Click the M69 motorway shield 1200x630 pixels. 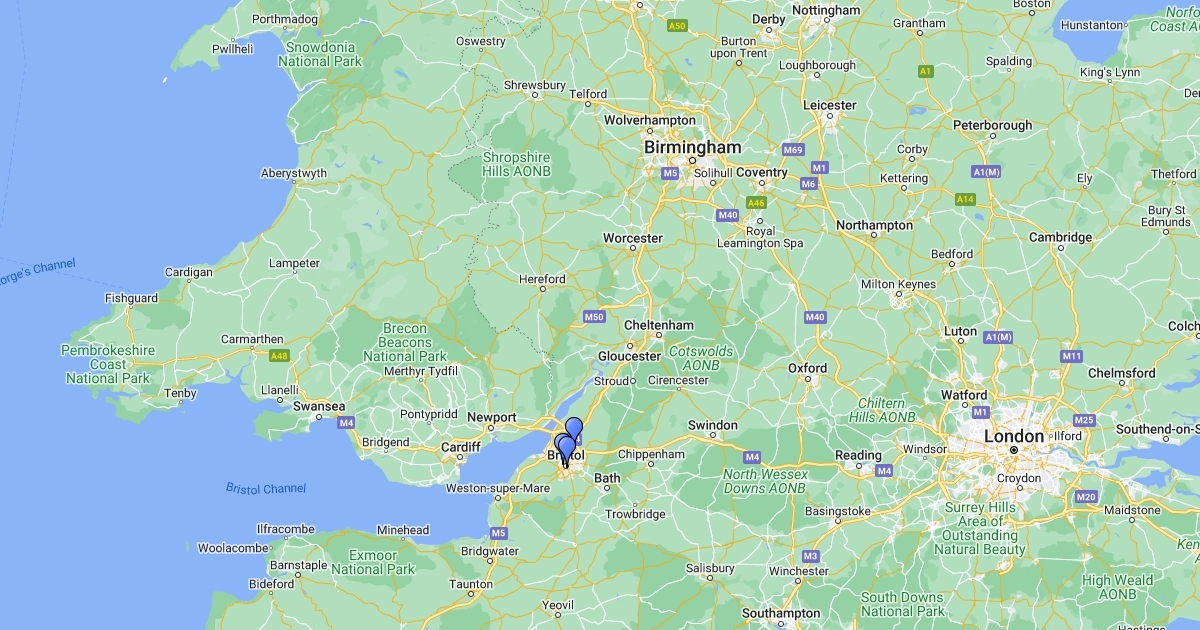pos(793,150)
